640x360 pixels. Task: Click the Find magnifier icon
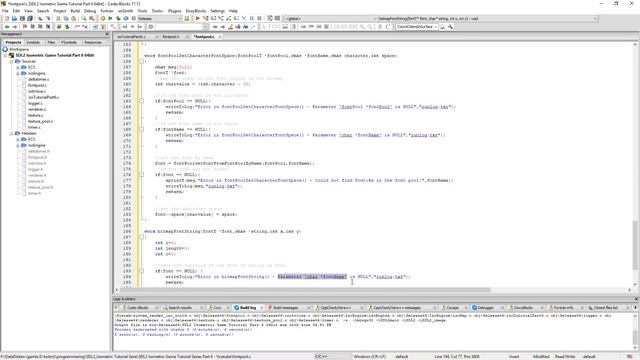[x=84, y=19]
